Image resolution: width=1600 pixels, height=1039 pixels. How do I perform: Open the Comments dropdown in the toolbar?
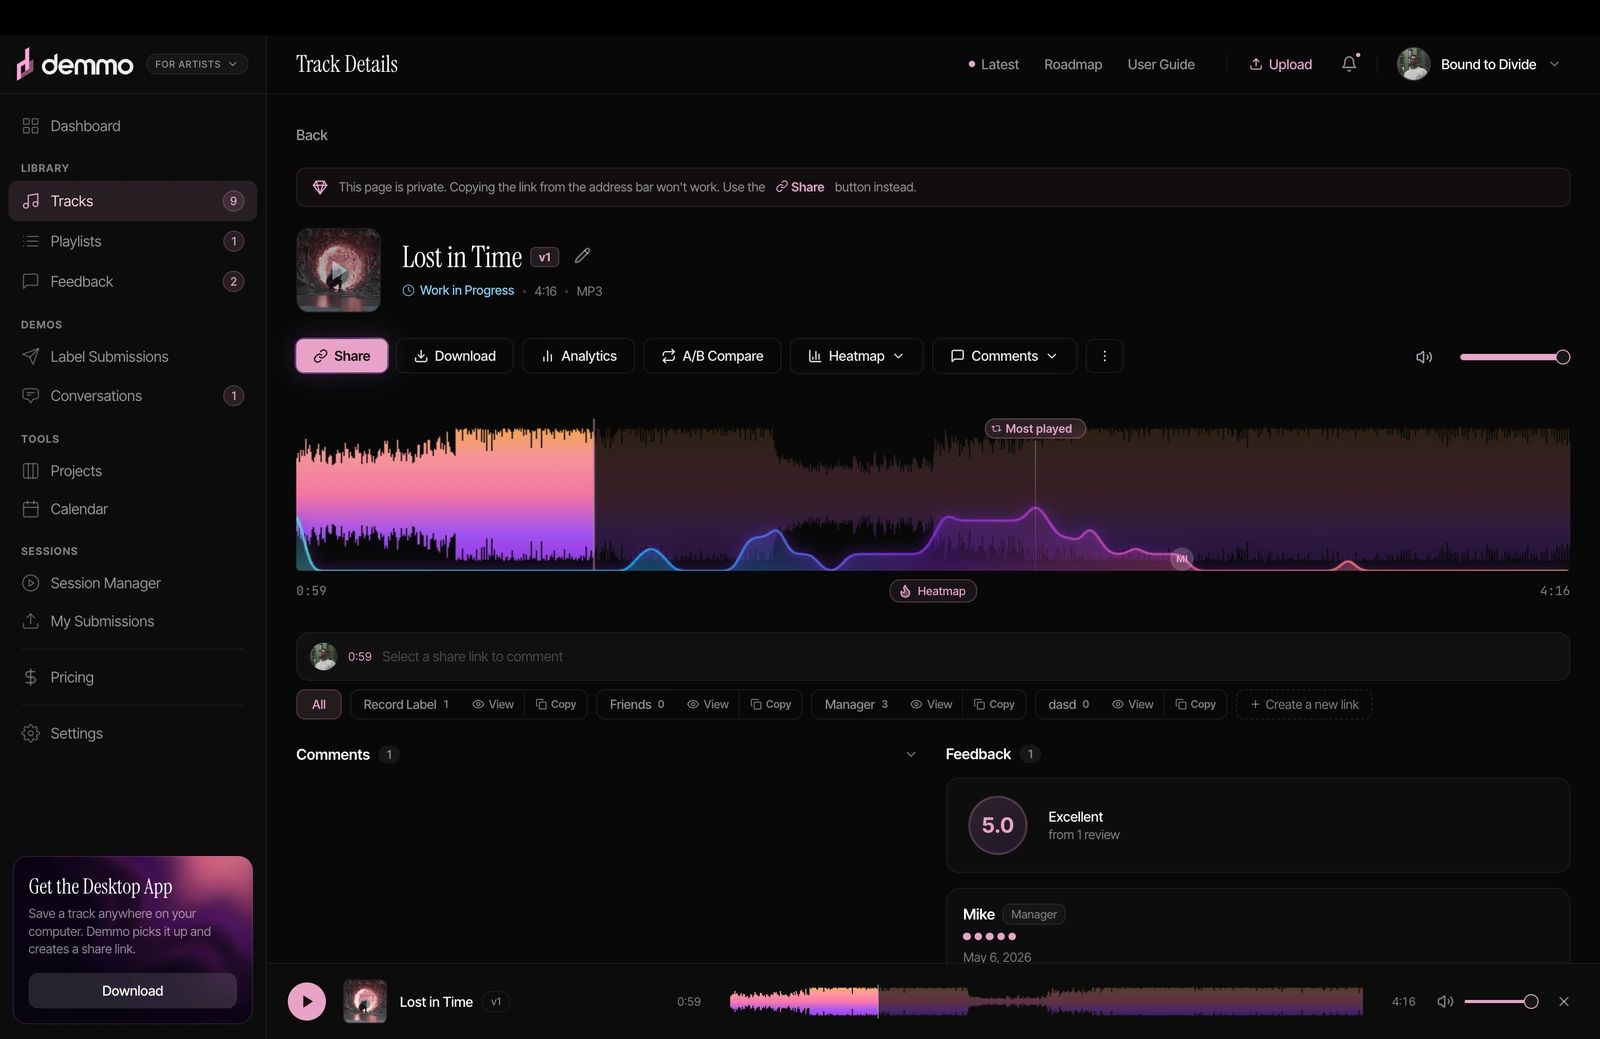[1004, 356]
